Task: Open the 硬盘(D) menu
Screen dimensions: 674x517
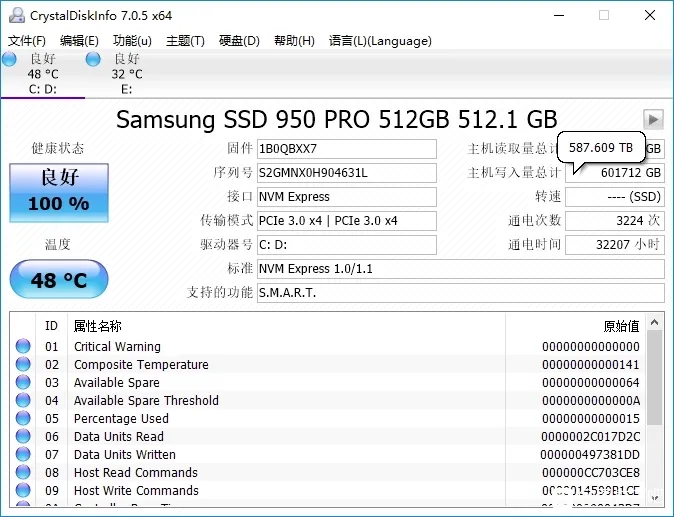Action: point(239,41)
